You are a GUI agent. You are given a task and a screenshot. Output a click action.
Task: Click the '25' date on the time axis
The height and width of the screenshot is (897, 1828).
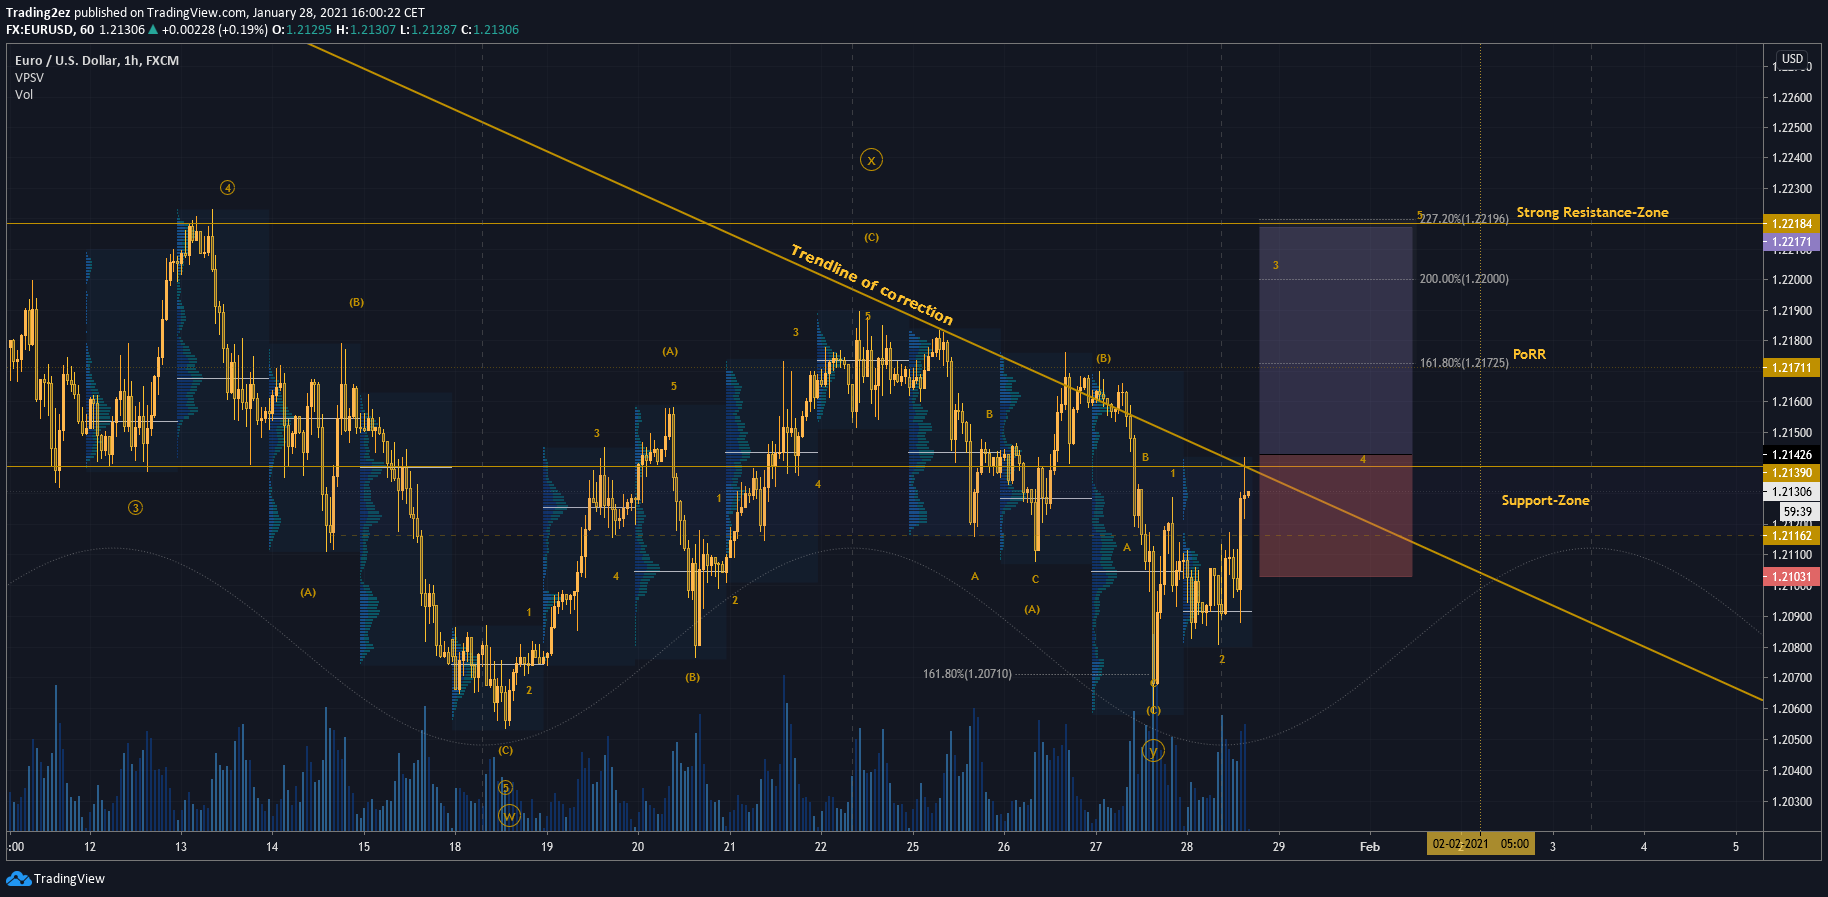pyautogui.click(x=913, y=847)
